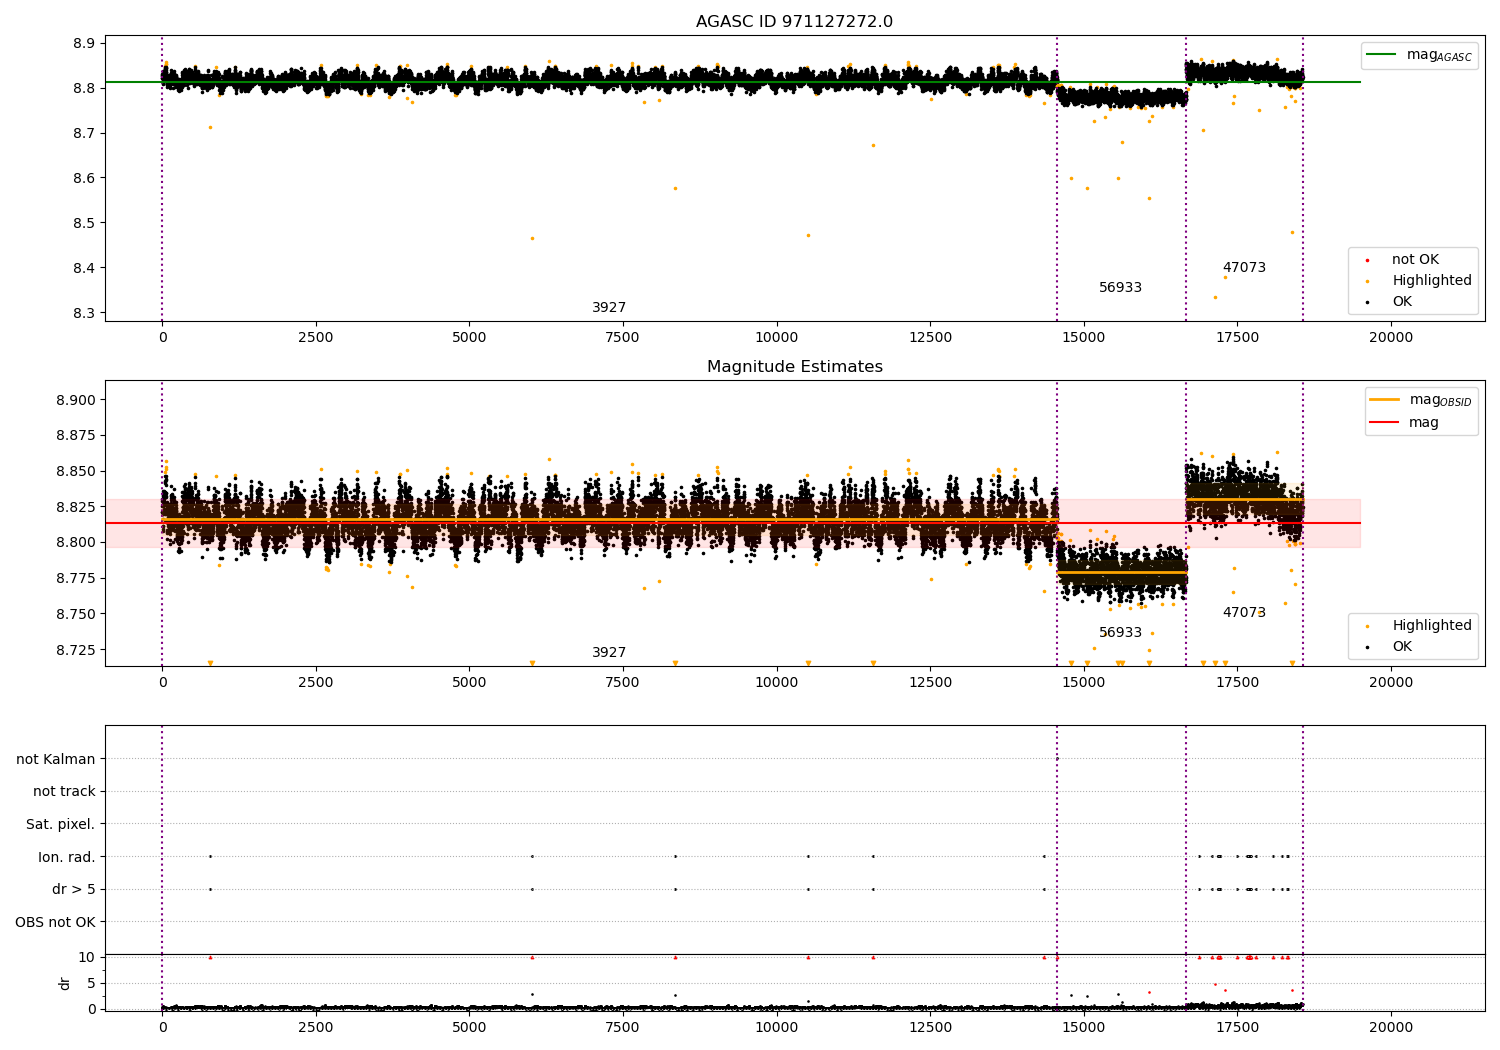Click x-axis tick '20000' under the top plot
1500x1050 pixels.
coord(1390,338)
